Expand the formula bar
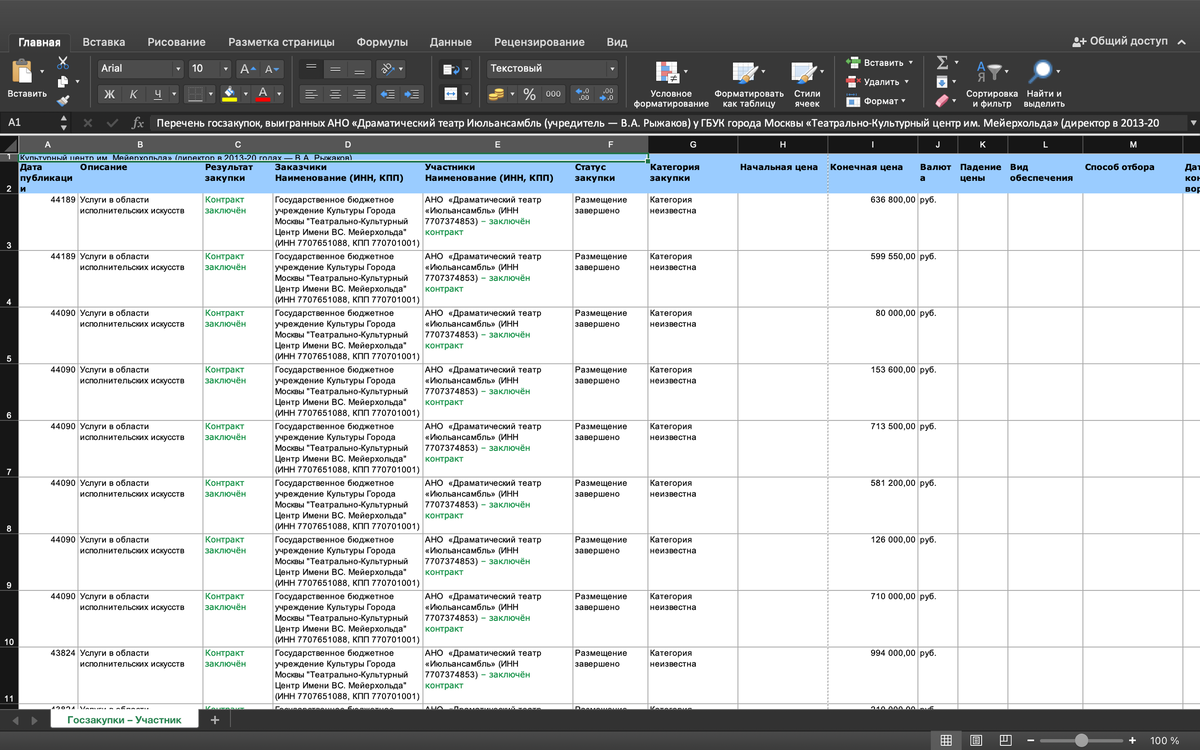This screenshot has width=1200, height=750. (1192, 122)
